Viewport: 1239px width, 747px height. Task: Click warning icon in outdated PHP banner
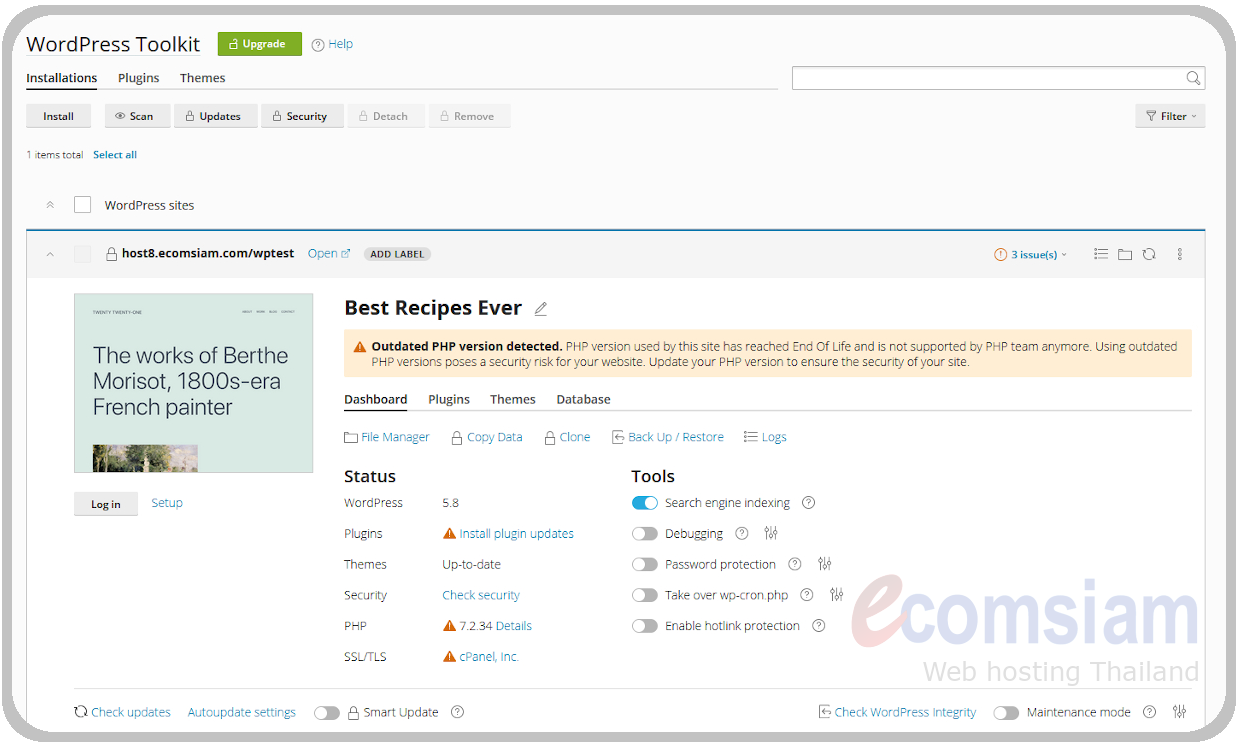point(360,347)
